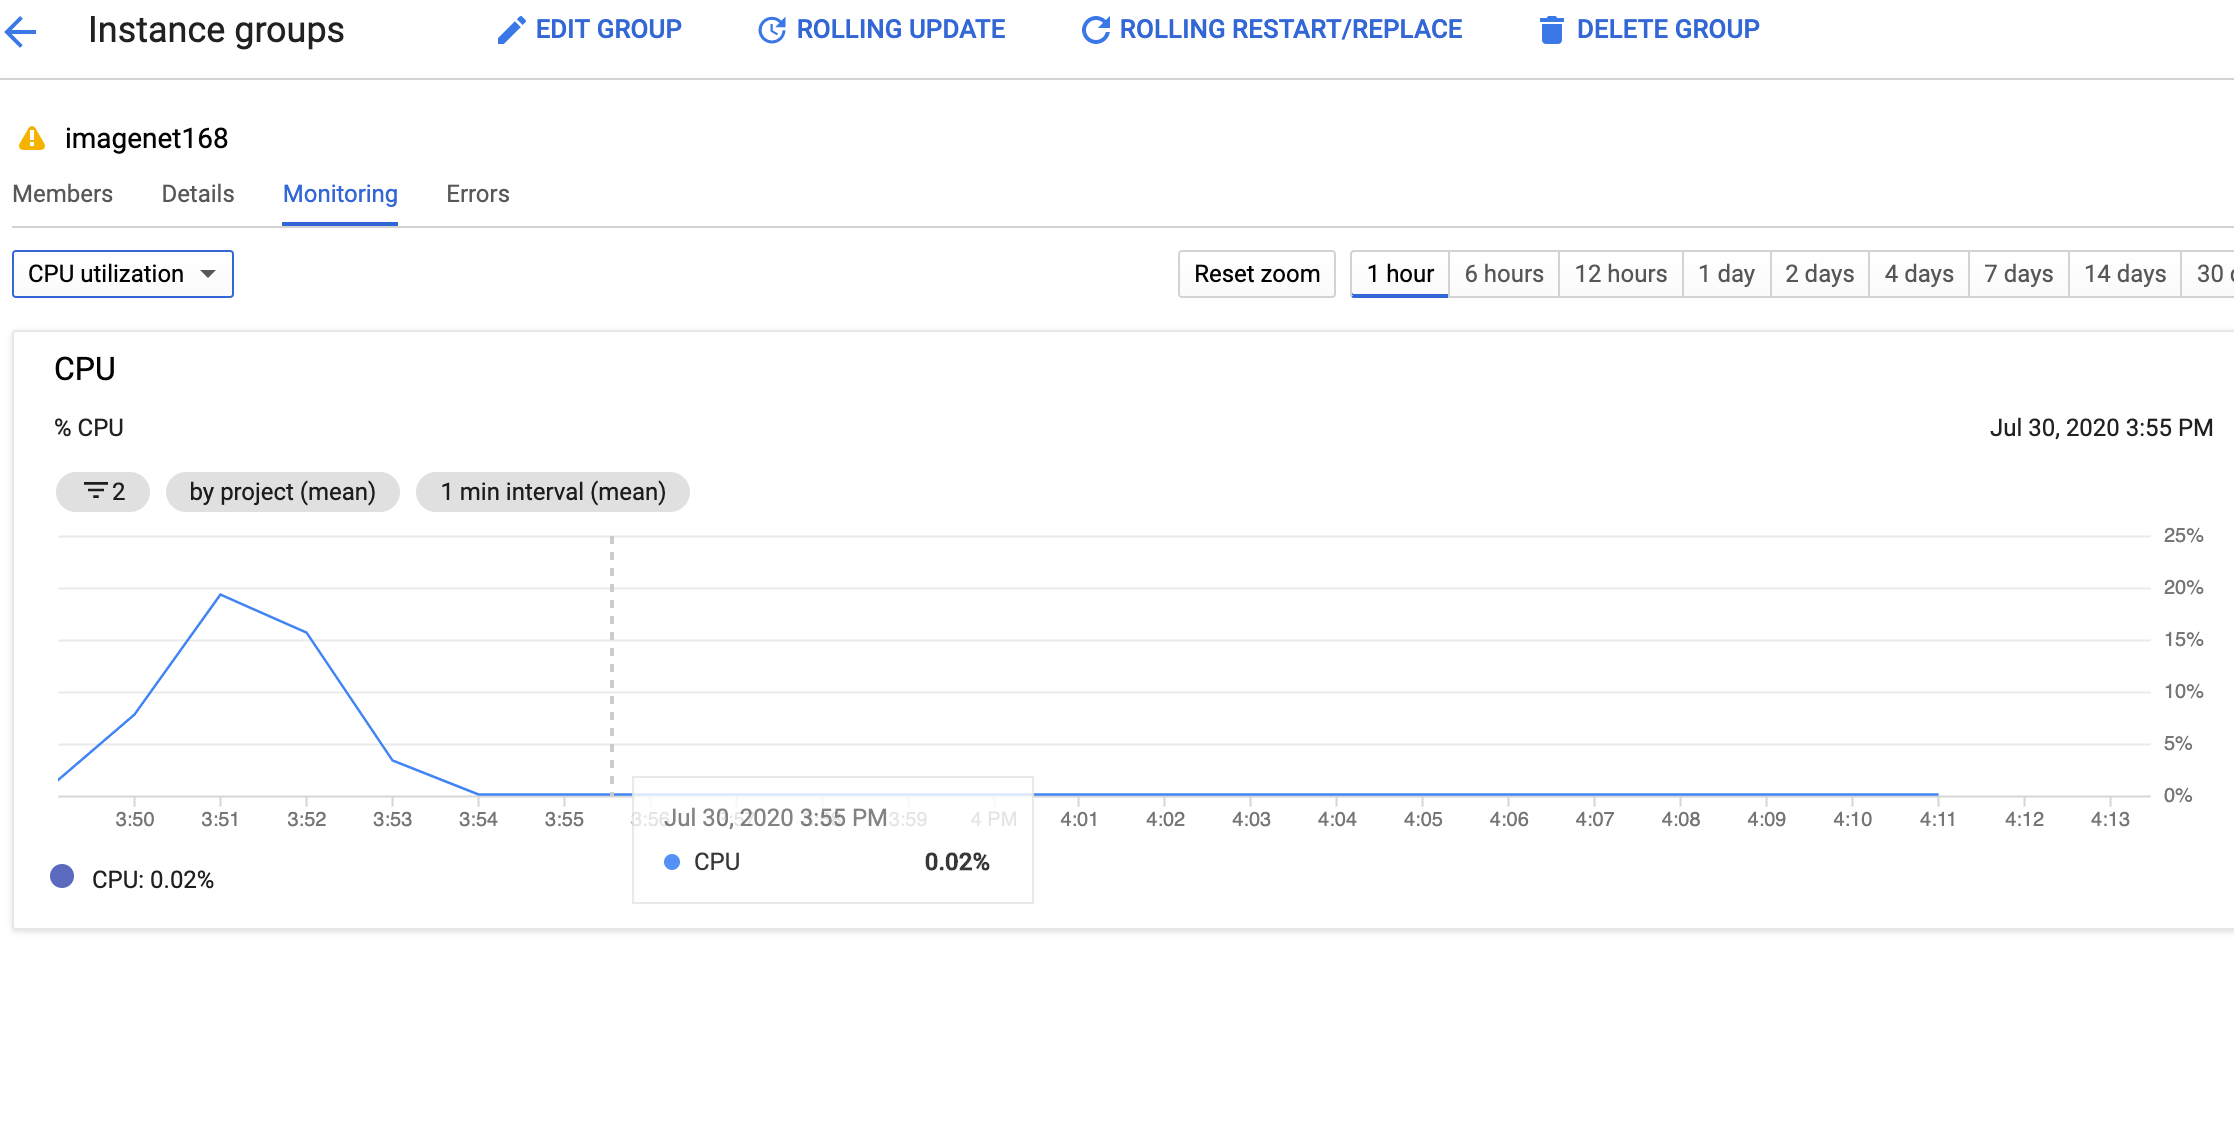Click the yellow warning icon beside imagenet168
The image size is (2234, 1132).
click(x=32, y=138)
